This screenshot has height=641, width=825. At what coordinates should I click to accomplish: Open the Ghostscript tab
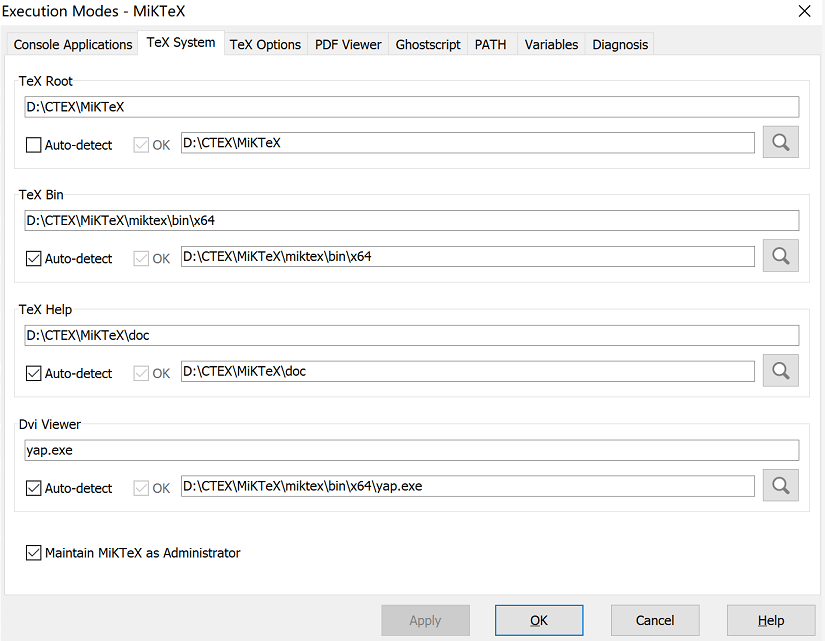(428, 44)
